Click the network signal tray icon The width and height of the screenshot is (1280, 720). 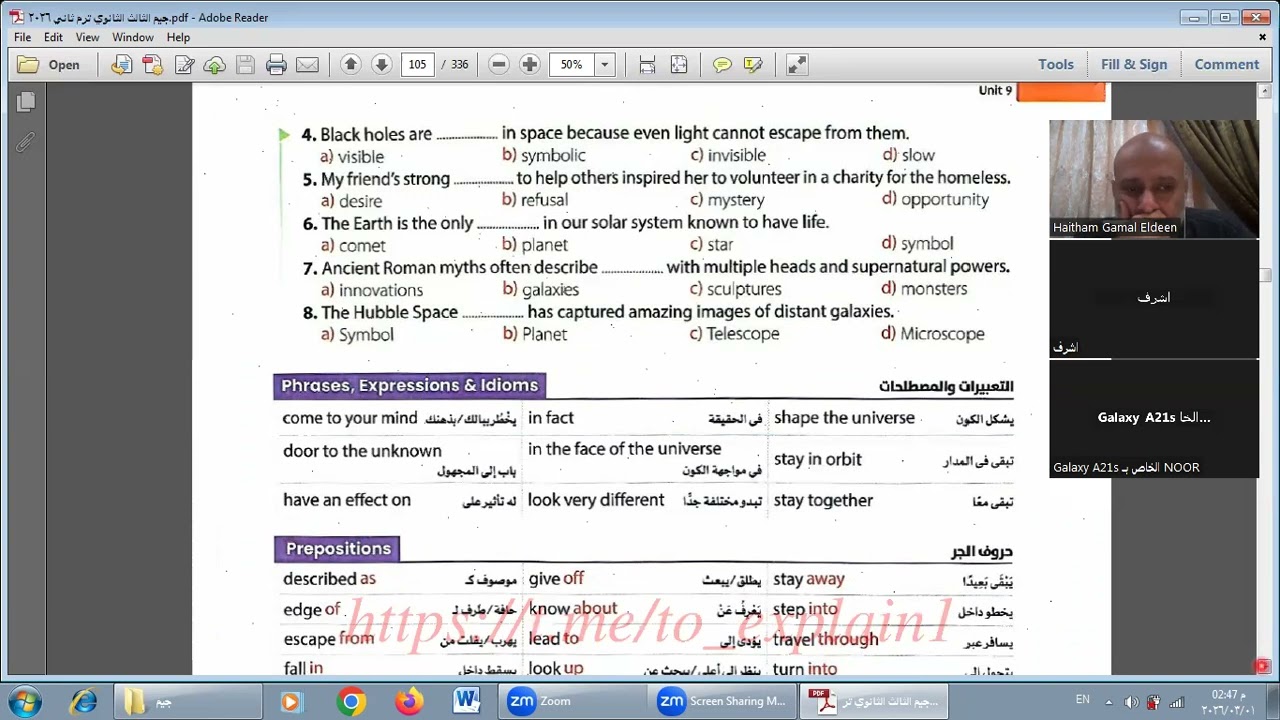[x=1177, y=702]
